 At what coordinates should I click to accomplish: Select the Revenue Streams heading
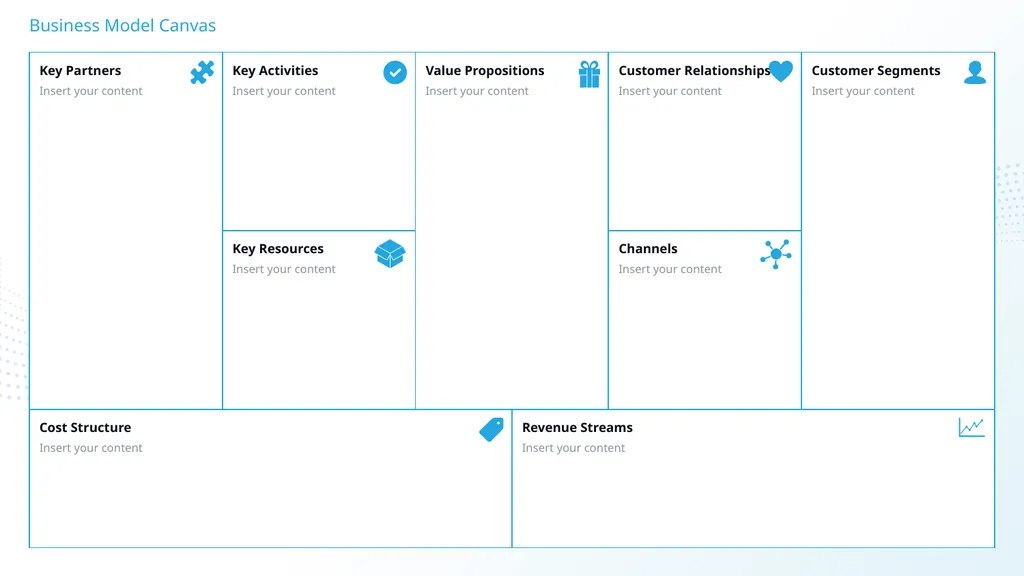(x=577, y=428)
